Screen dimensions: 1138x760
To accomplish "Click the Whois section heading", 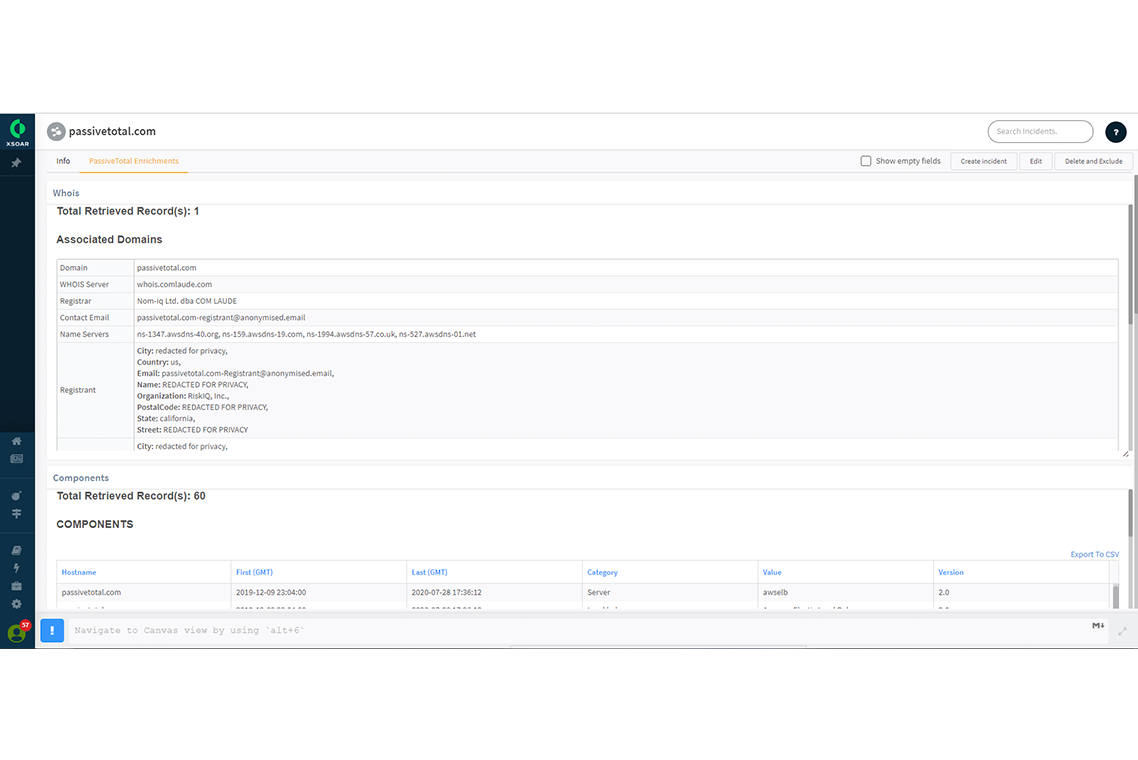I will coord(66,193).
